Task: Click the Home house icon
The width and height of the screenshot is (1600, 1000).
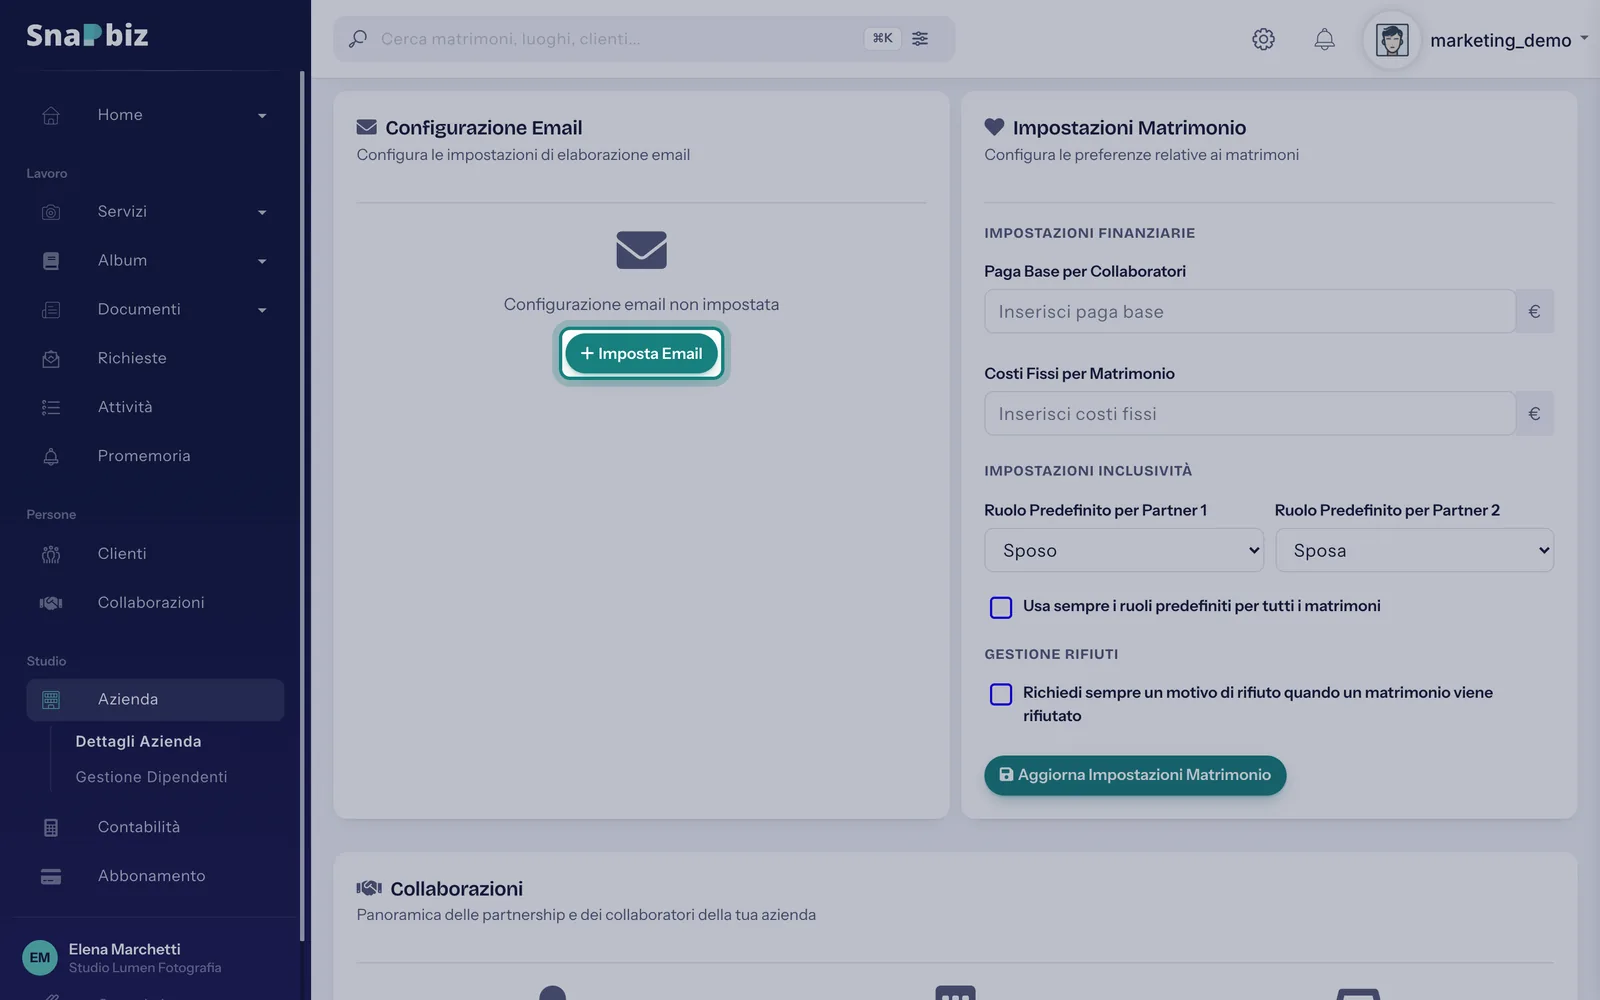Action: click(x=51, y=115)
